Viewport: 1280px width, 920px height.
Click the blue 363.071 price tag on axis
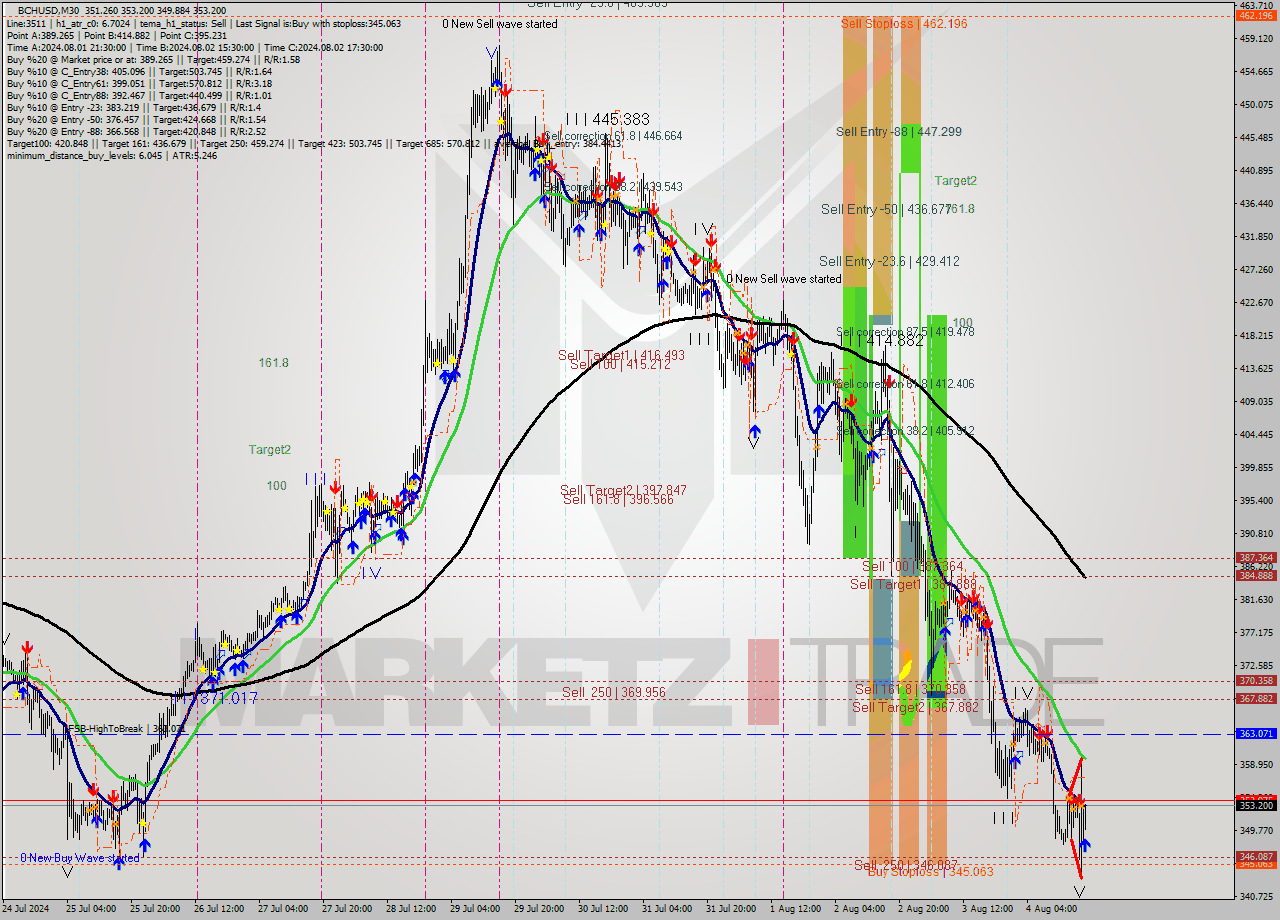tap(1256, 734)
